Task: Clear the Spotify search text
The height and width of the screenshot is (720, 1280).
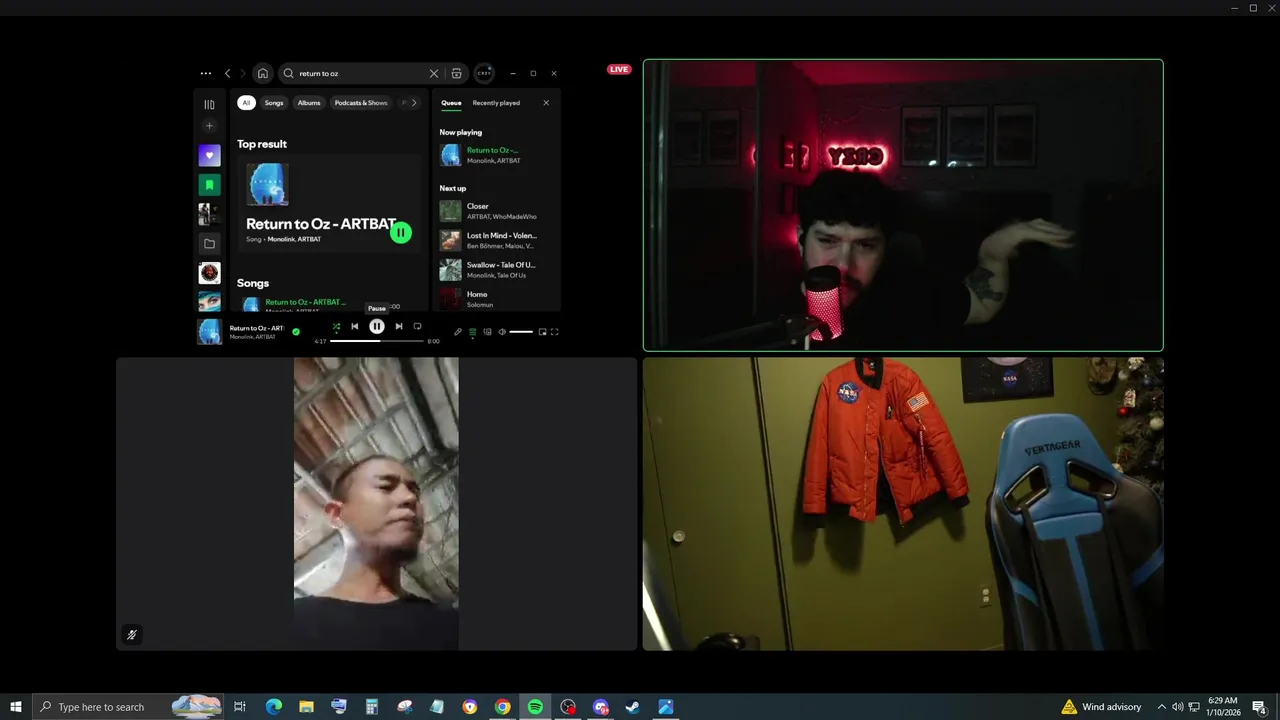Action: coord(434,73)
